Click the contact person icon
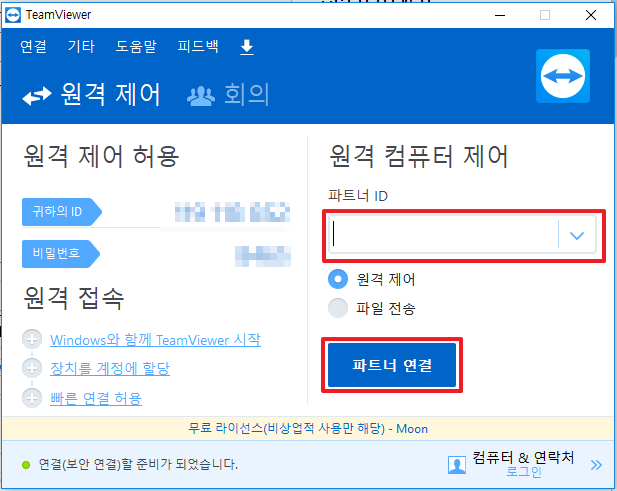 click(x=457, y=465)
